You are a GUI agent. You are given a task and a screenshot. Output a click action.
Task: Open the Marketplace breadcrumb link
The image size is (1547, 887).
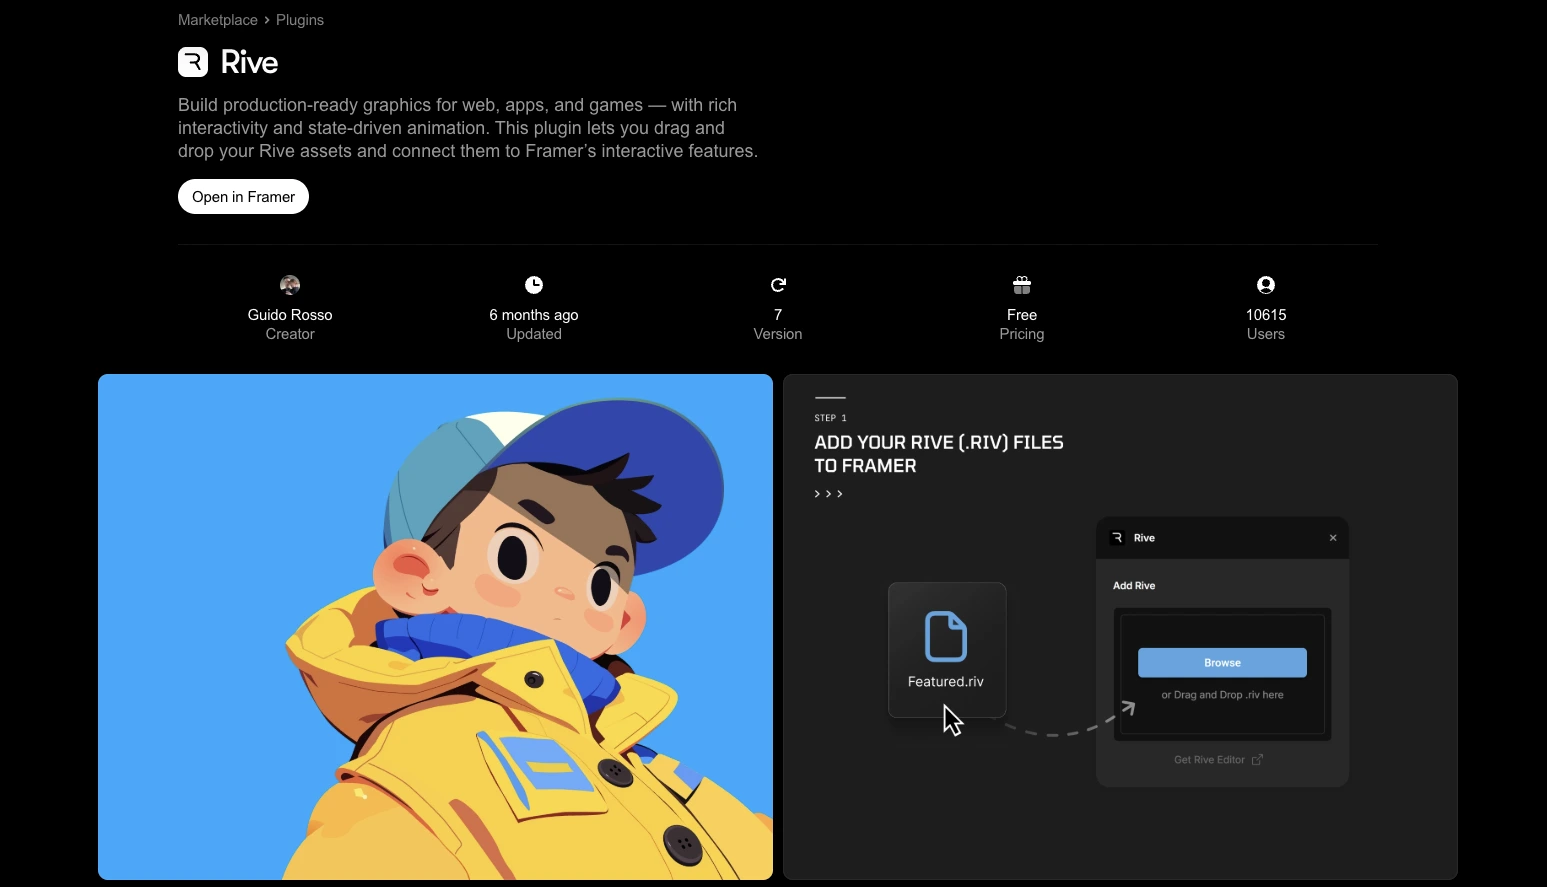217,20
